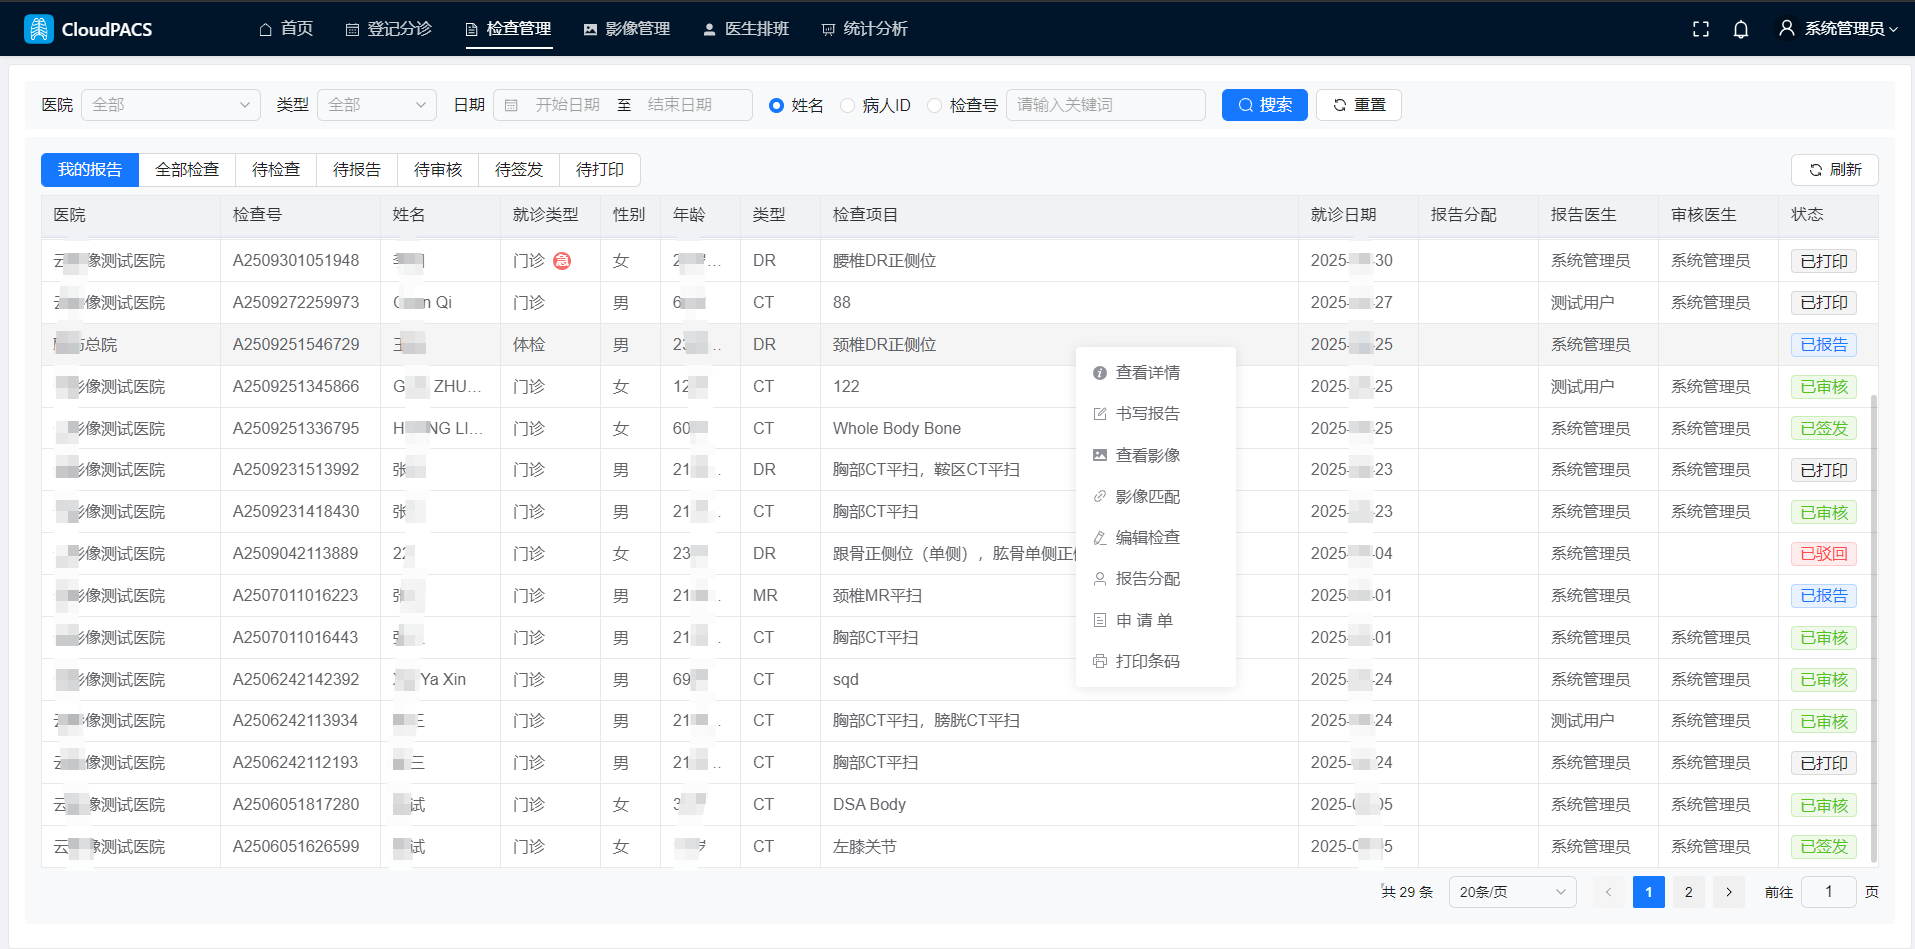Choose the 检查号 radio option
This screenshot has height=949, width=1915.
[x=934, y=104]
